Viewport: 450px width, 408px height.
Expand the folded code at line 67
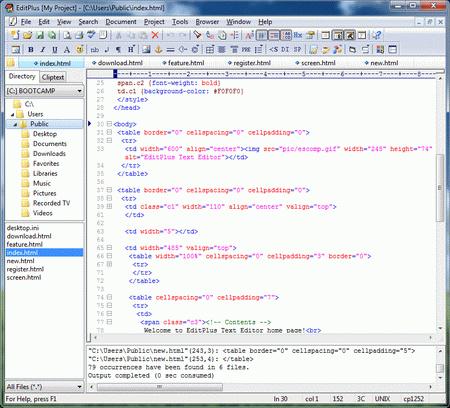109,264
